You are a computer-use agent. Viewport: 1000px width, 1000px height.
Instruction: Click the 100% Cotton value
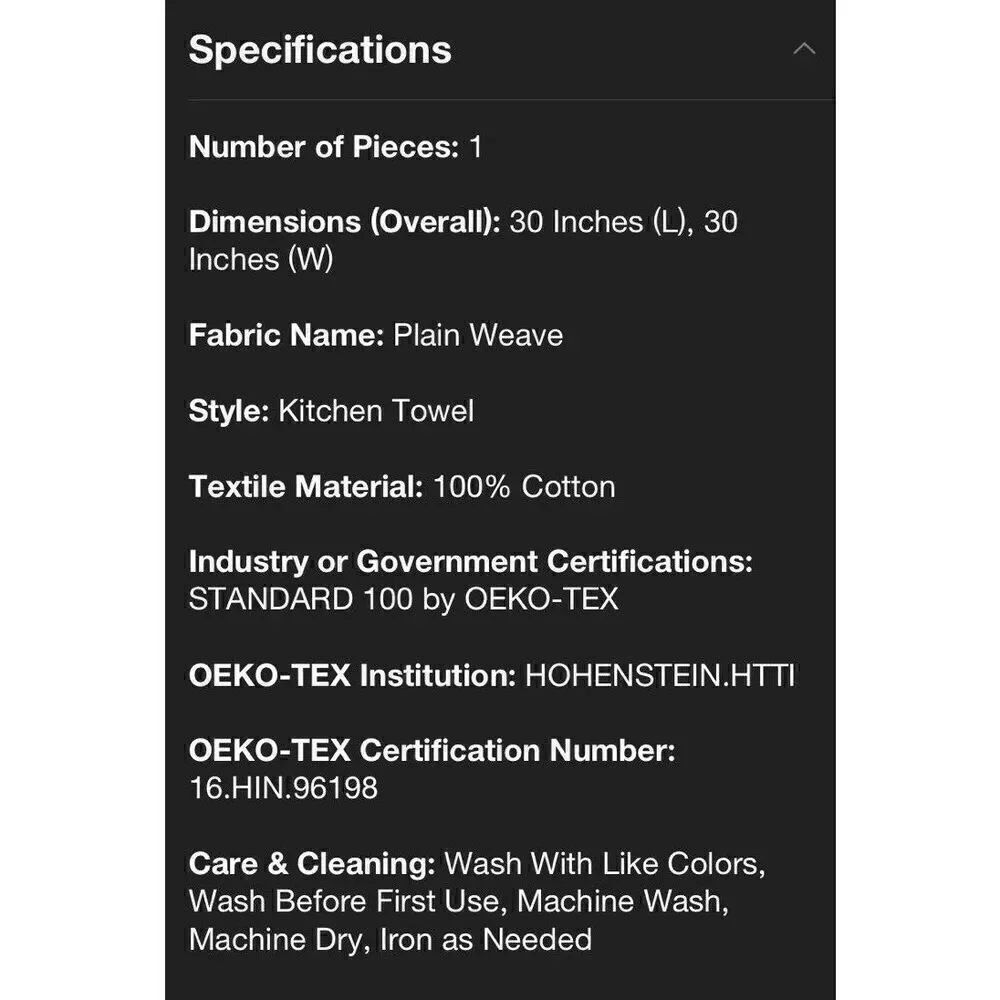coord(524,487)
